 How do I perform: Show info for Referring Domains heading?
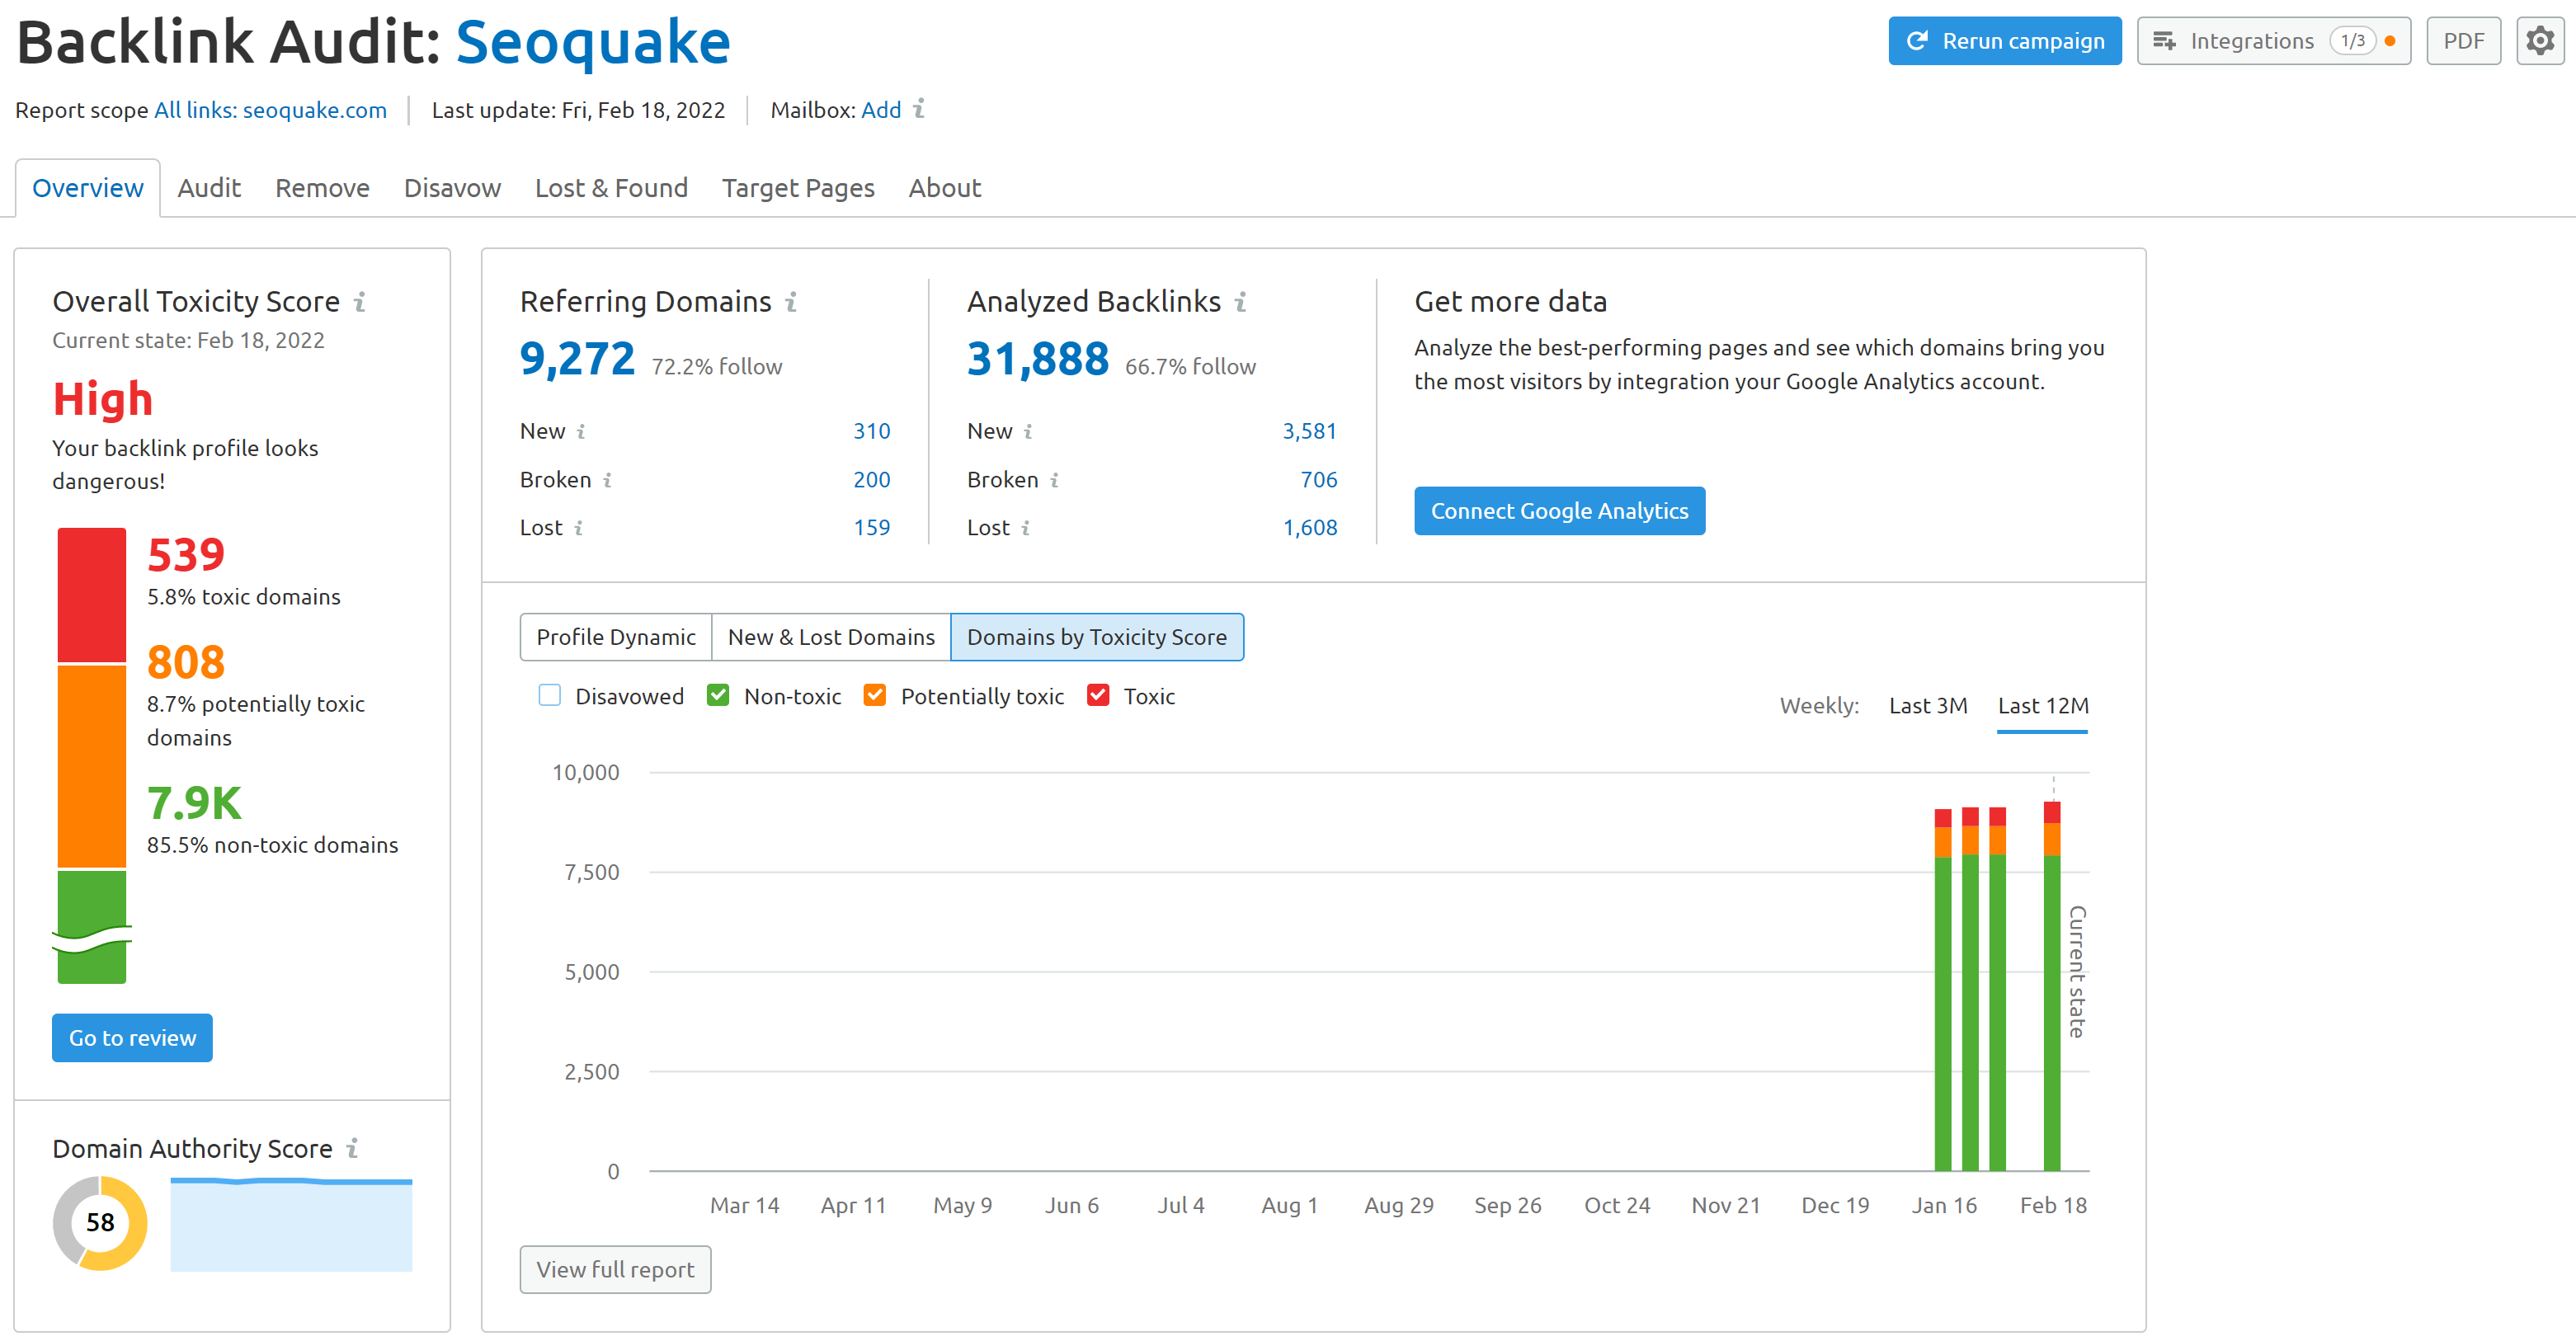coord(791,301)
